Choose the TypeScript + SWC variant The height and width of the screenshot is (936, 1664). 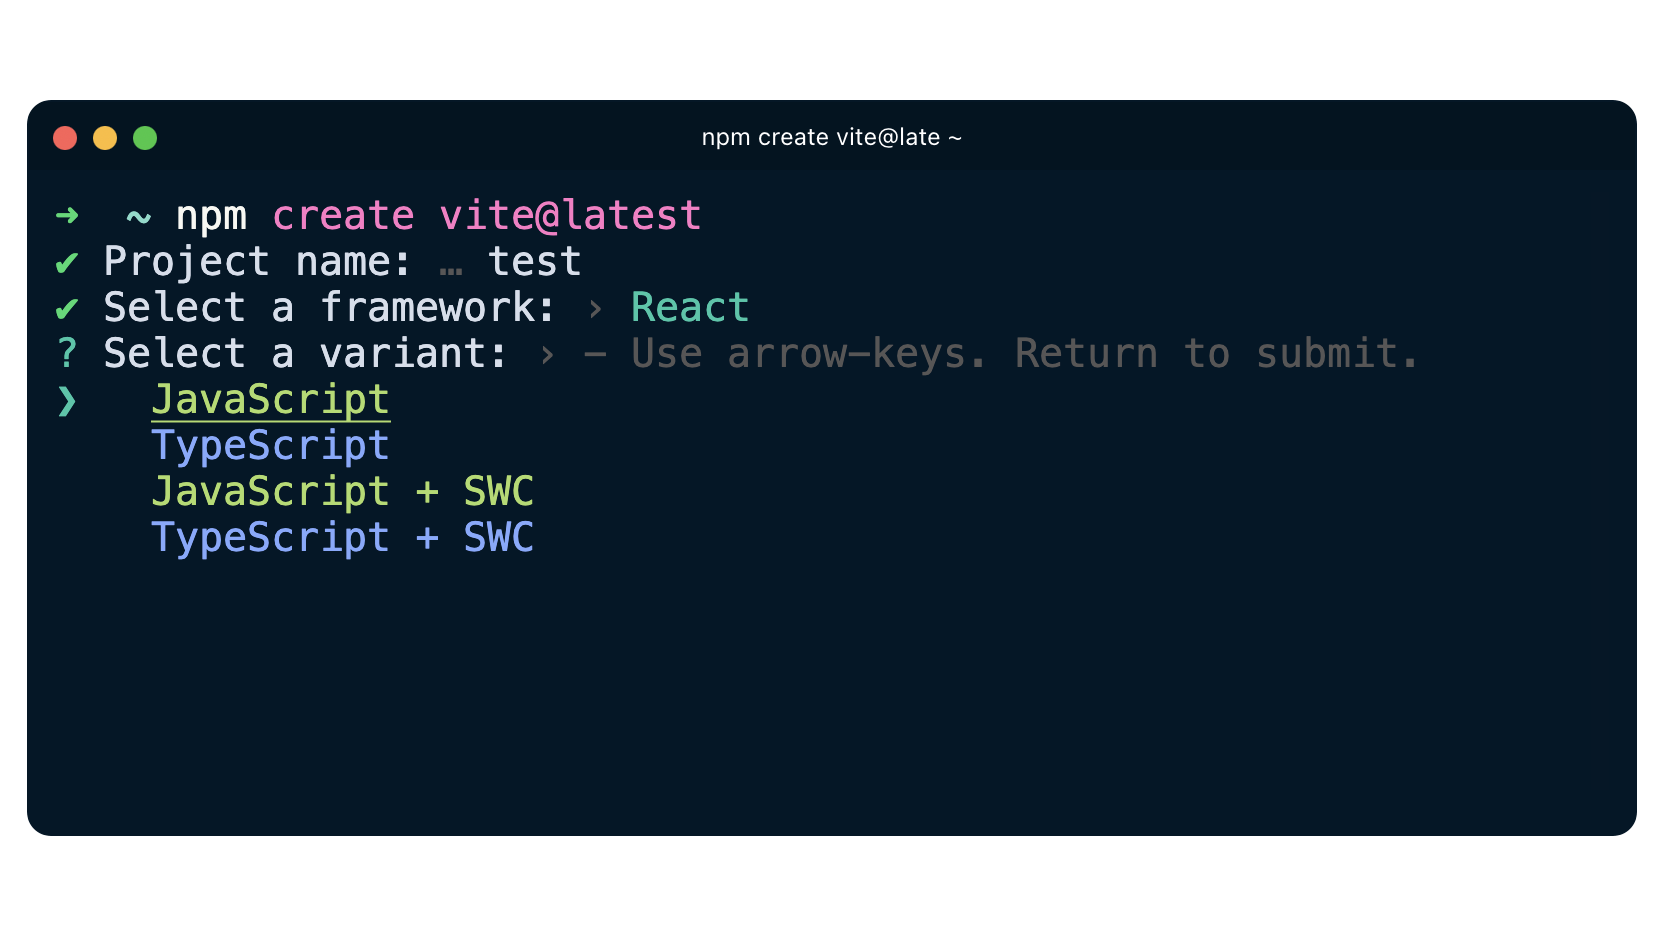pyautogui.click(x=343, y=538)
